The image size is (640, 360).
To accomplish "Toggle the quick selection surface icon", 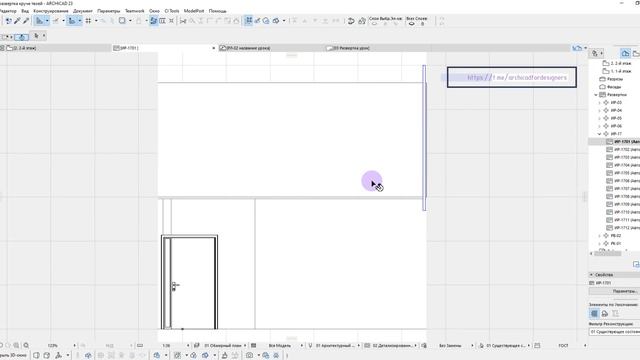I will (x=21, y=37).
